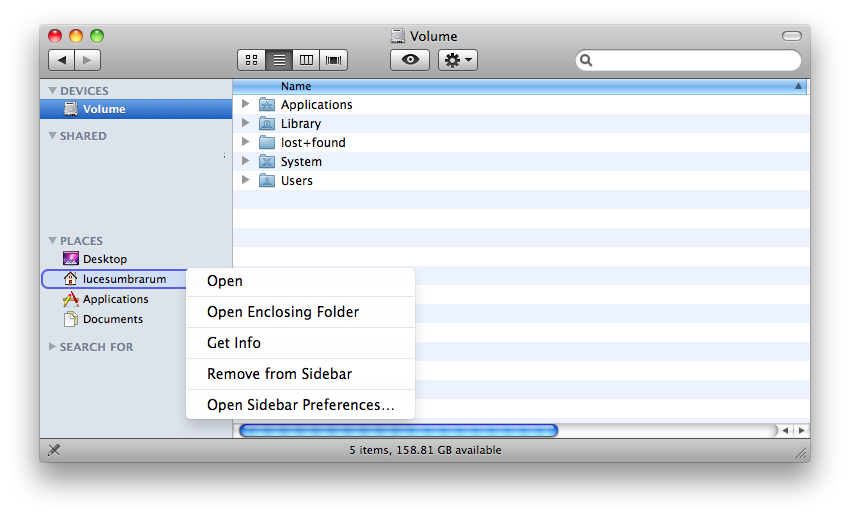This screenshot has height=517, width=850.
Task: Click the Desktop icon in Places
Action: pyautogui.click(x=70, y=258)
